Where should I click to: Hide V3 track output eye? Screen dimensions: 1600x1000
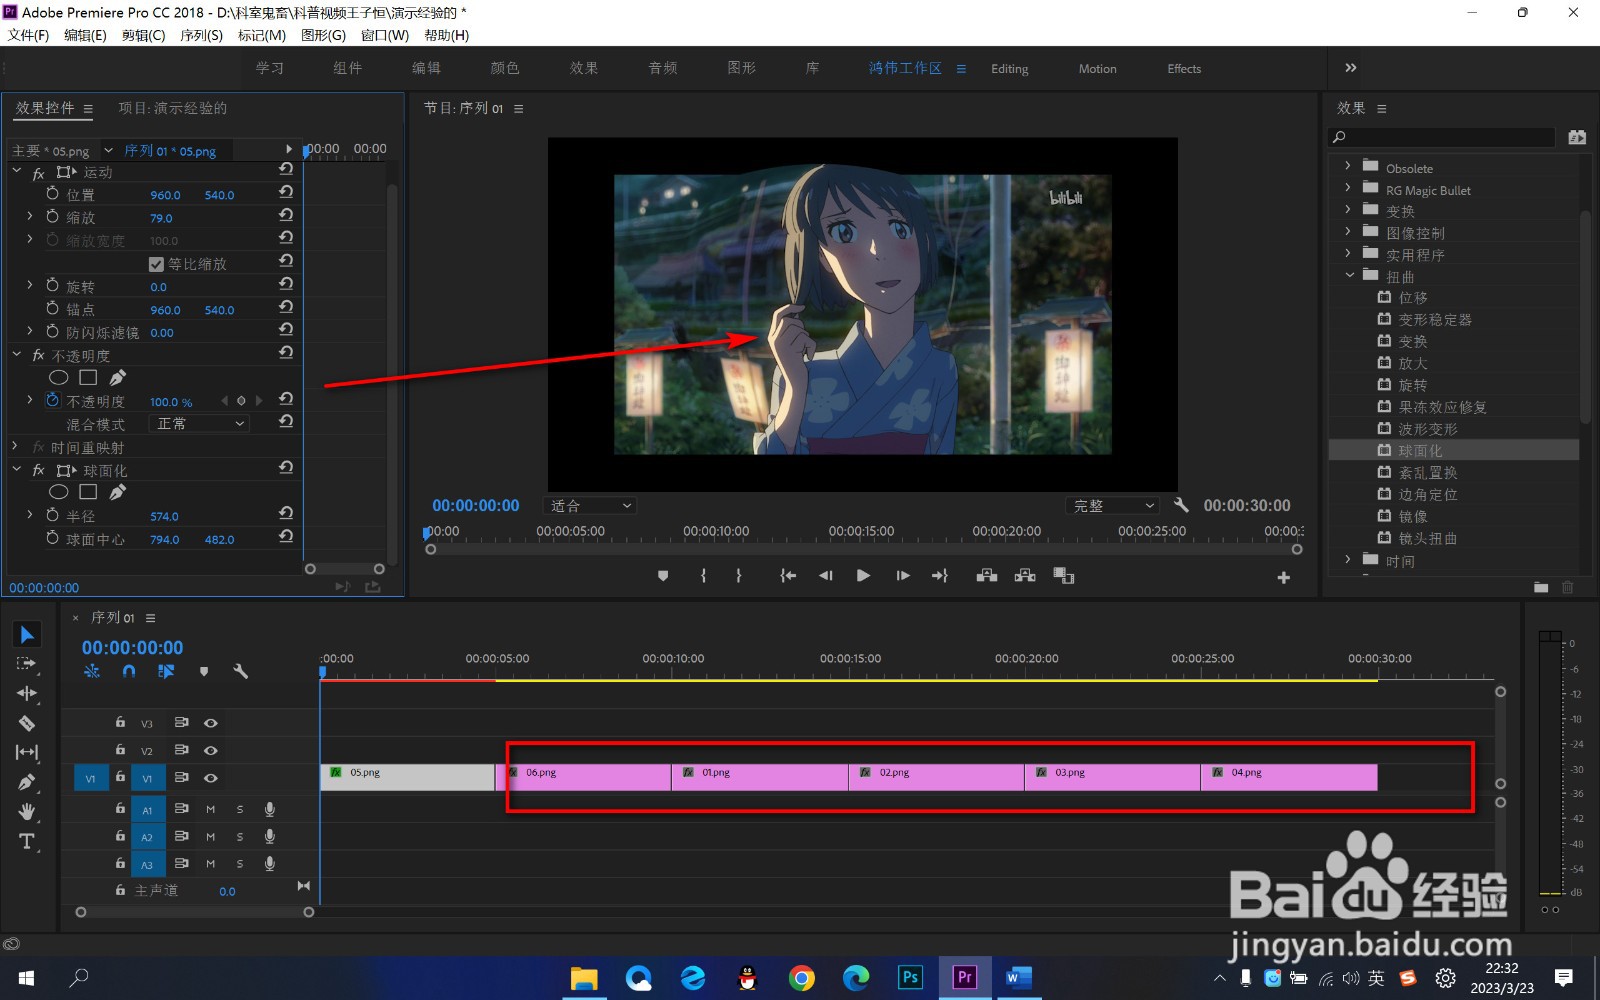click(x=211, y=723)
